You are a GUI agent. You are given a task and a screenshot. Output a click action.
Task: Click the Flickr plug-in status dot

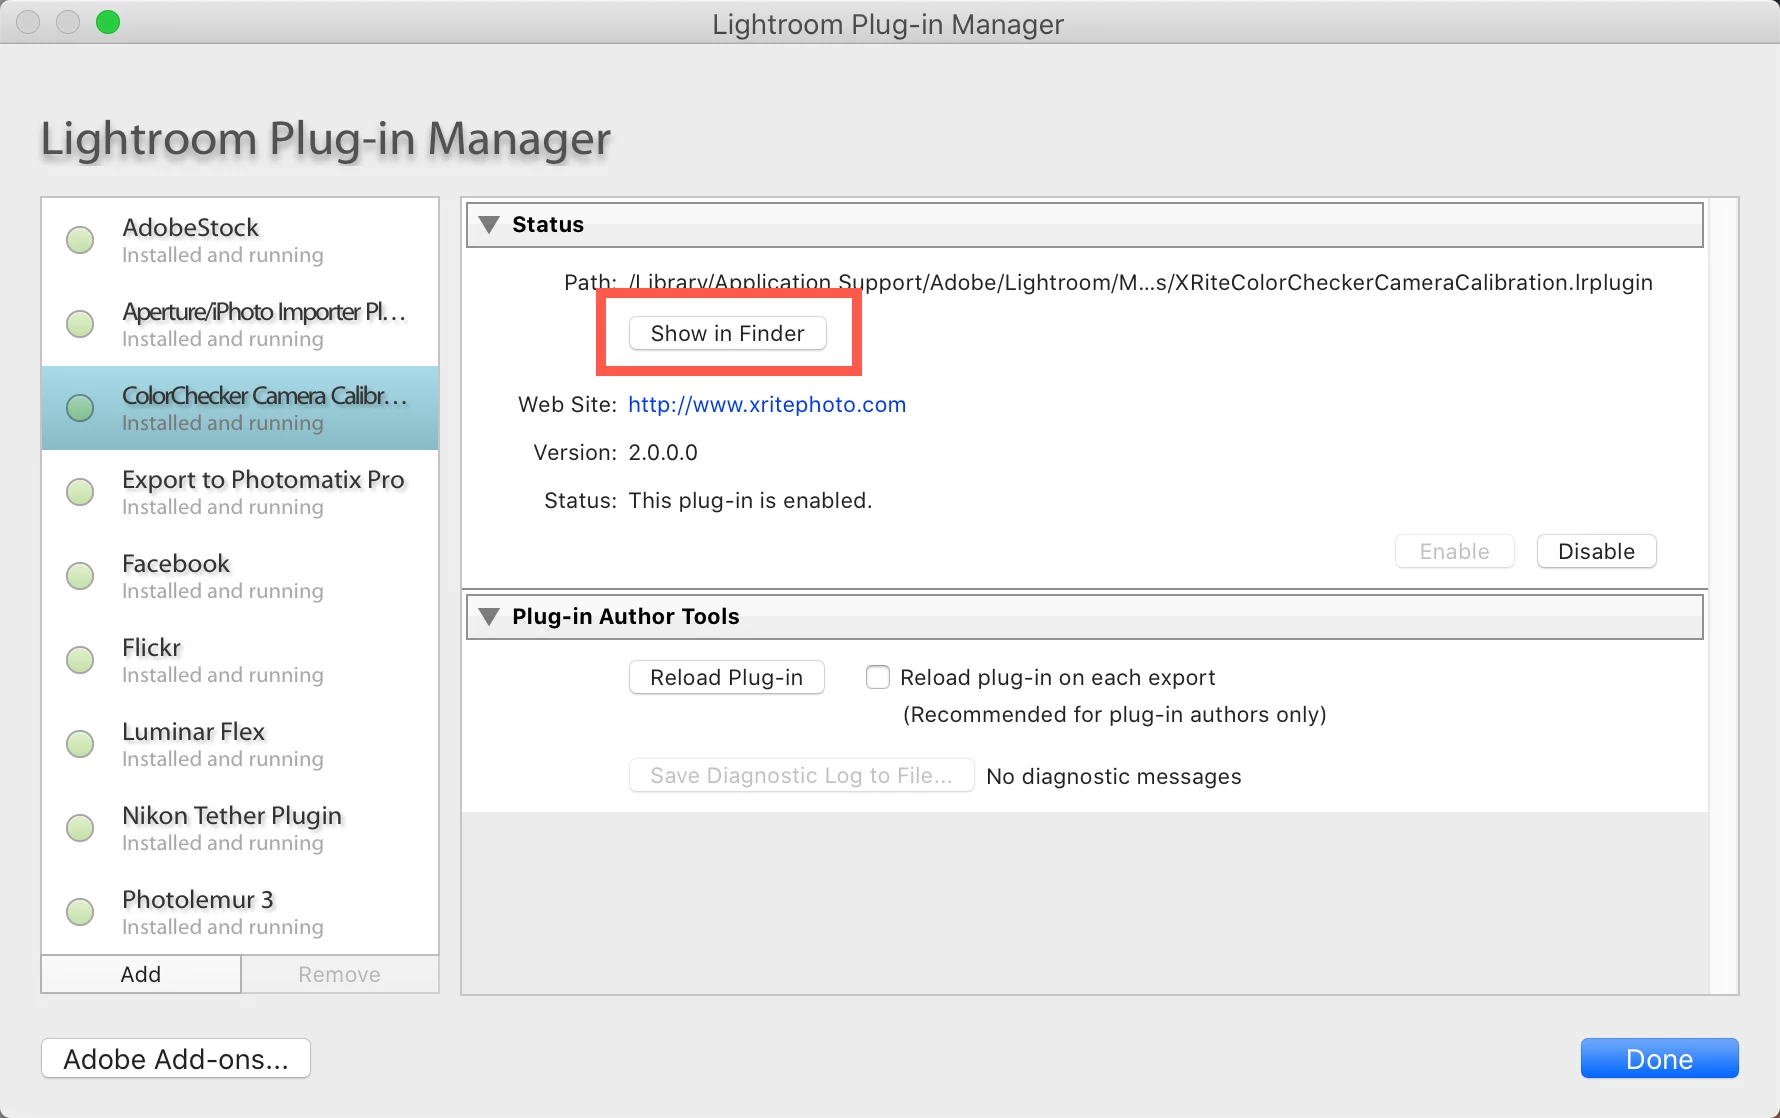pyautogui.click(x=80, y=660)
